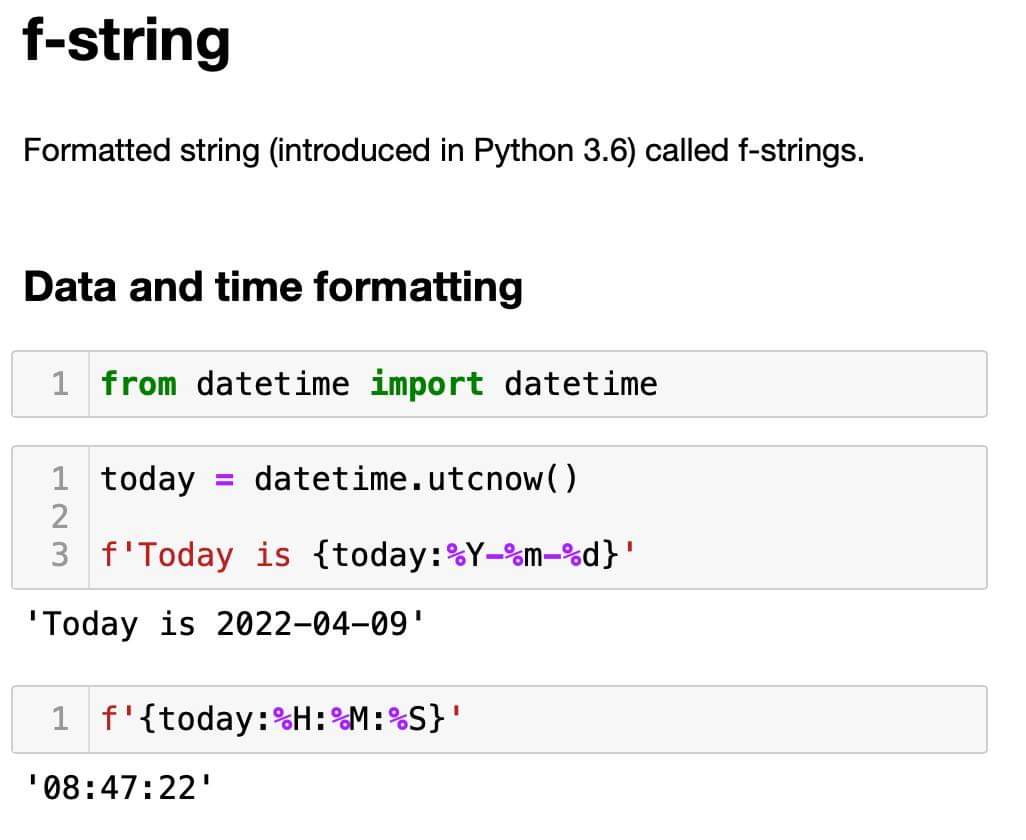Viewport: 1026px width, 840px height.
Task: Click the from keyword in the code
Action: tap(138, 383)
